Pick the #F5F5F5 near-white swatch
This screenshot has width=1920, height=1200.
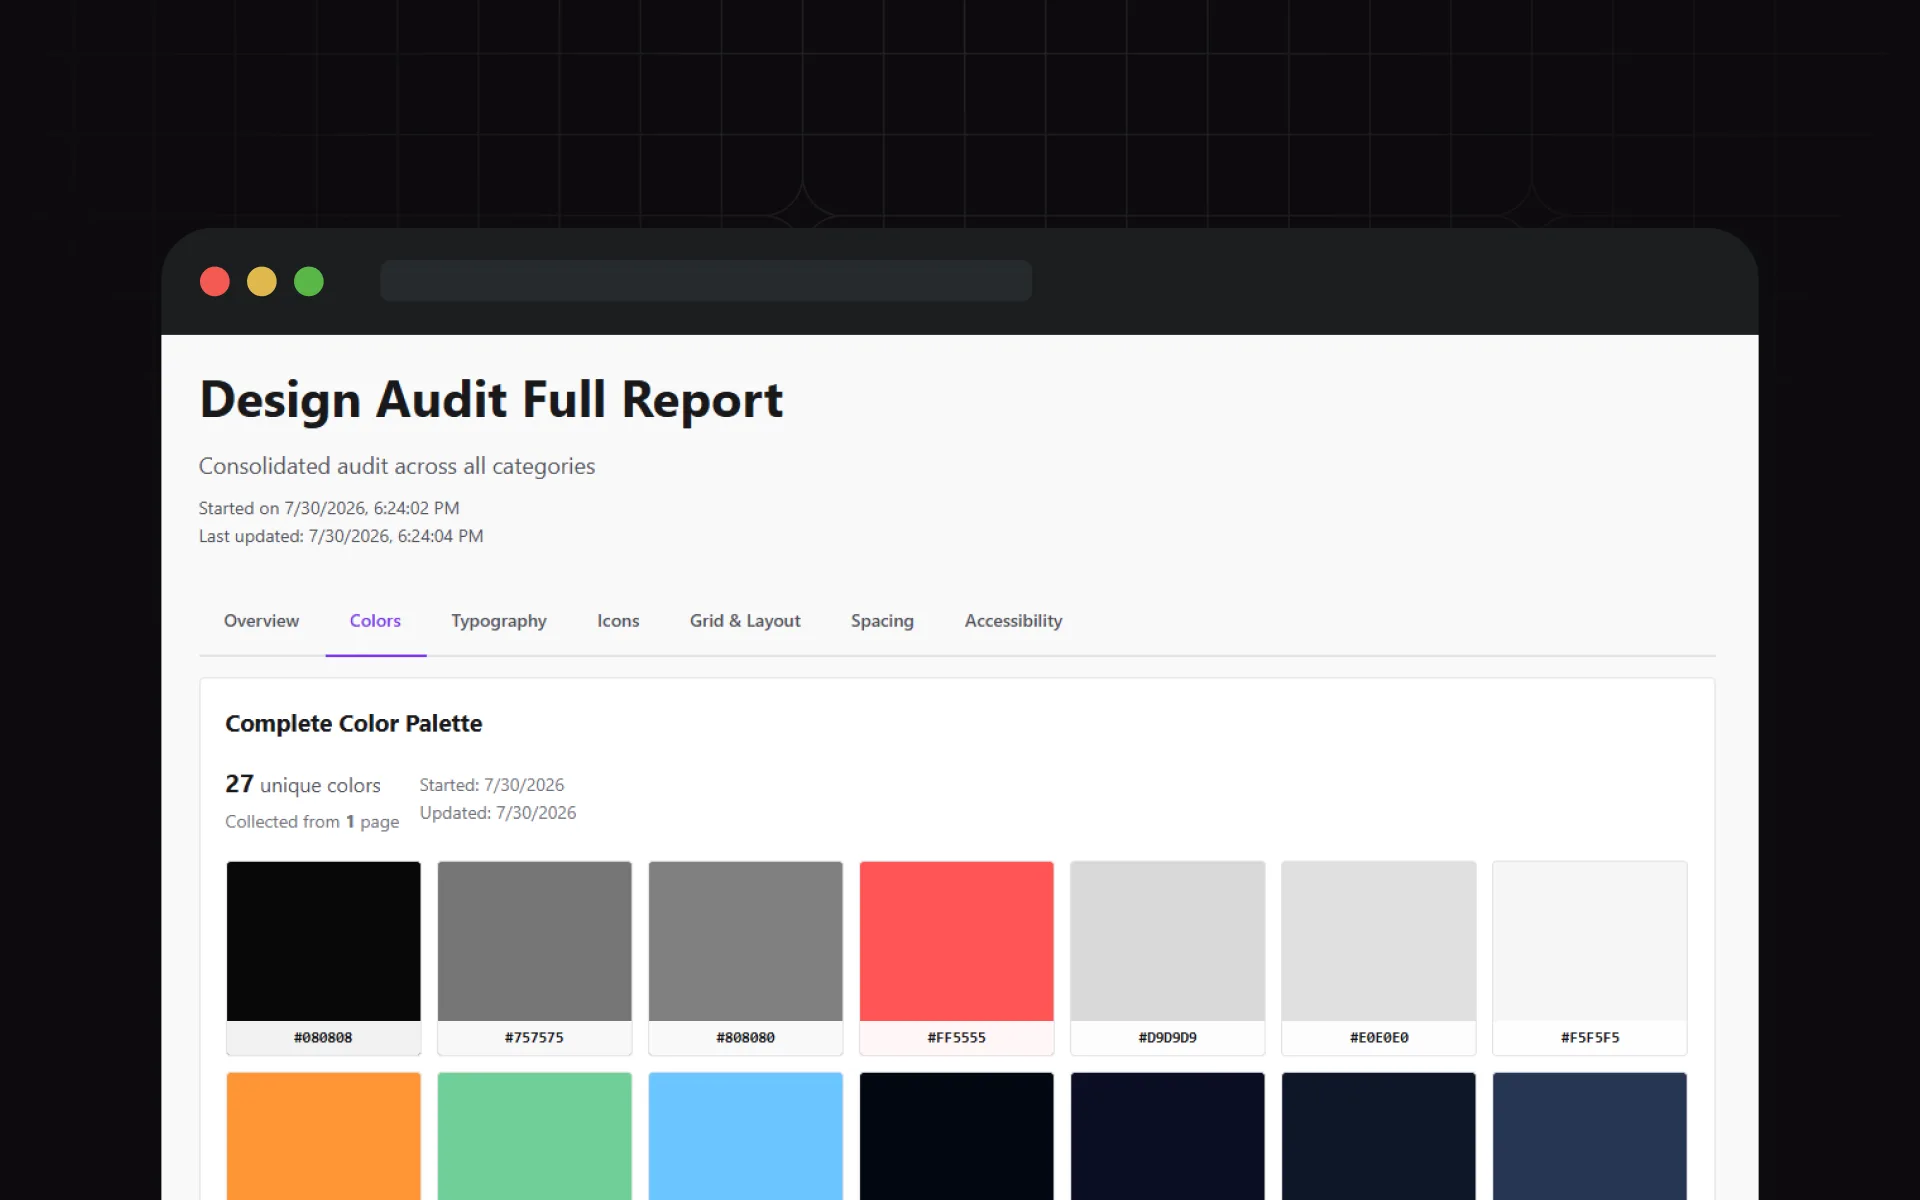(x=1589, y=958)
